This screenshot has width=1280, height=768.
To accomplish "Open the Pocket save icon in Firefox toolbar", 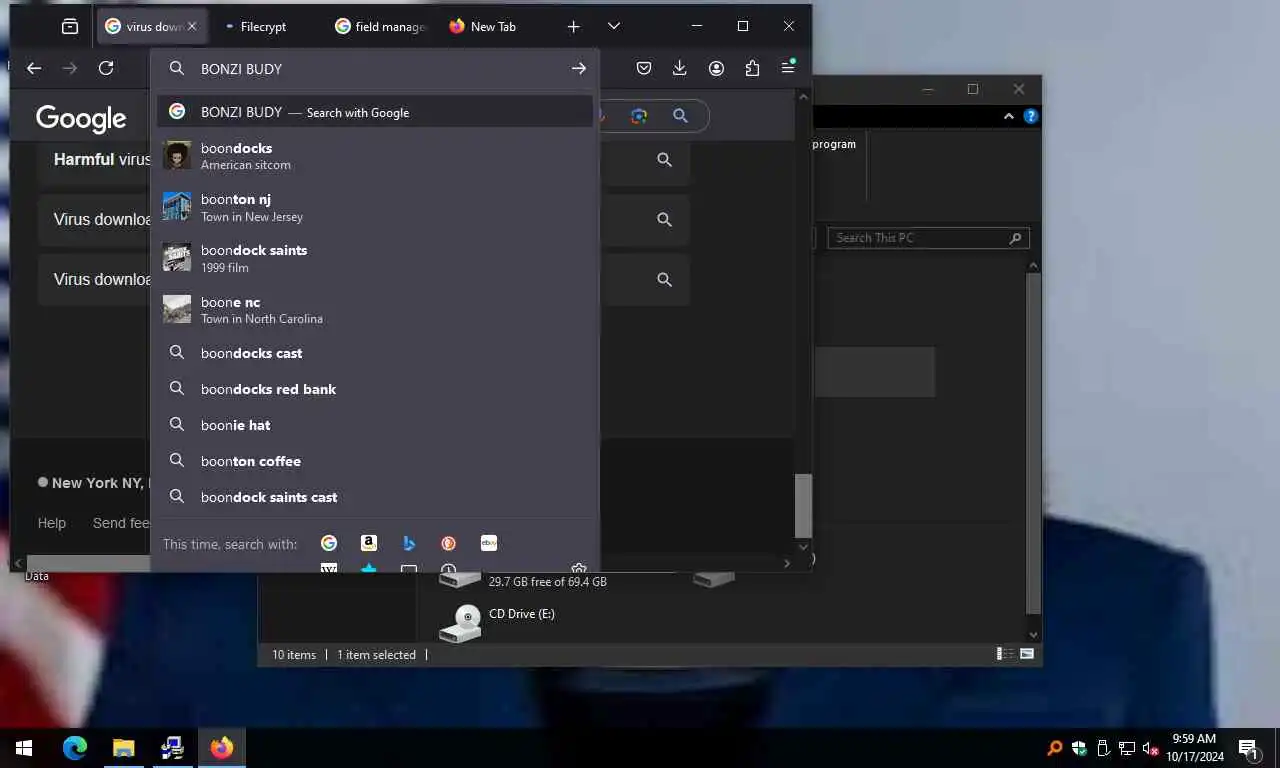I will 644,68.
